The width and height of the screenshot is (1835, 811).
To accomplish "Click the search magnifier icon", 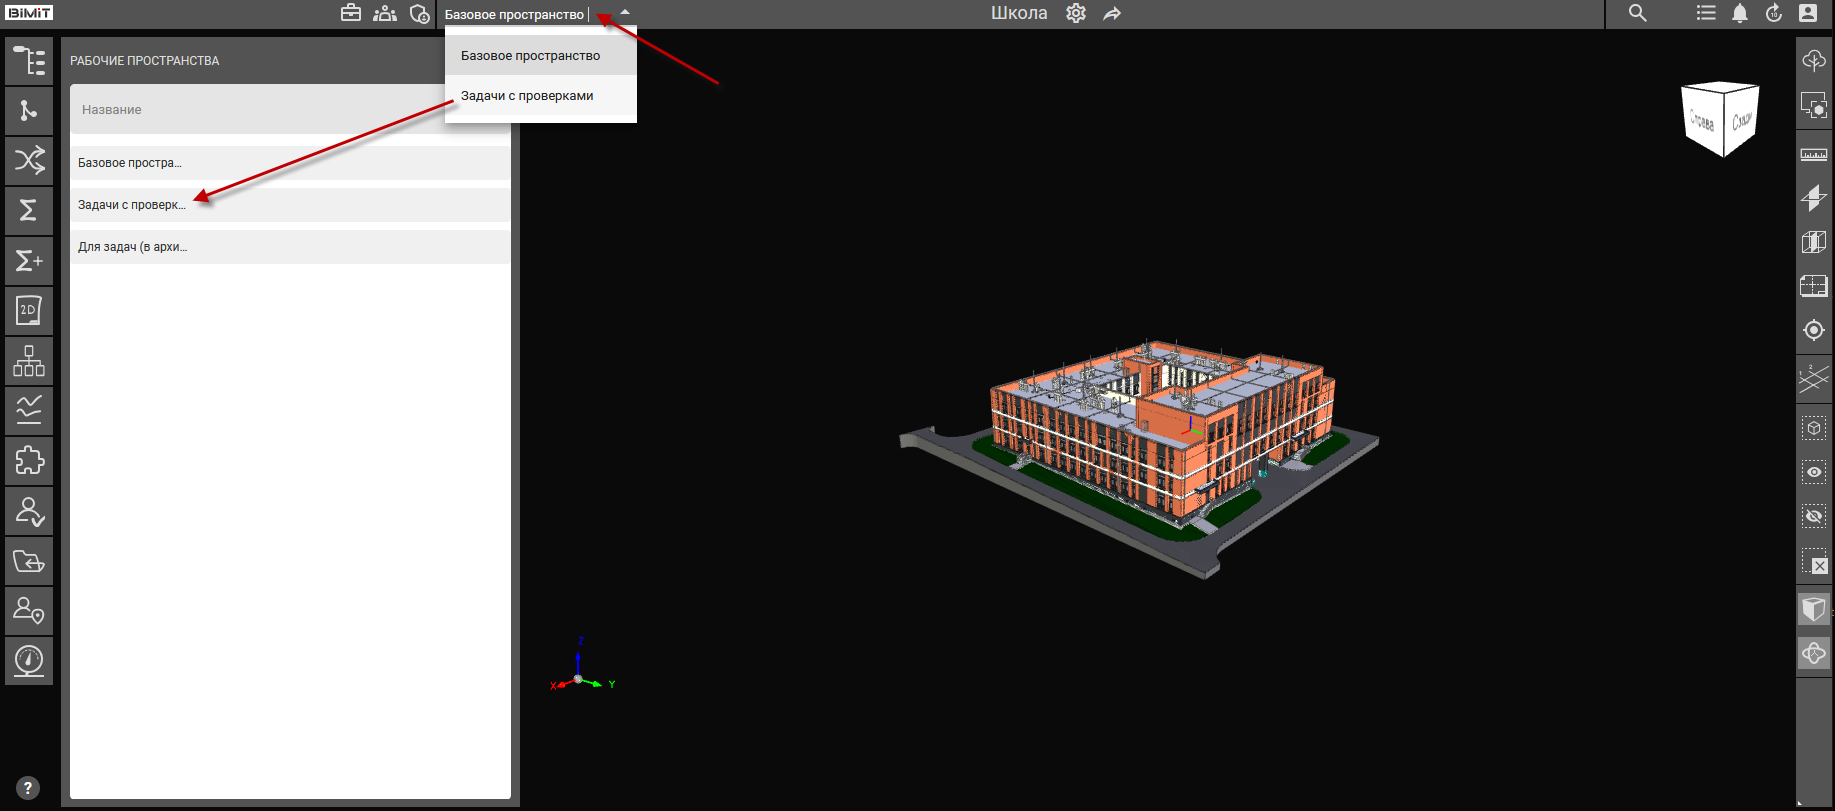I will tap(1637, 13).
